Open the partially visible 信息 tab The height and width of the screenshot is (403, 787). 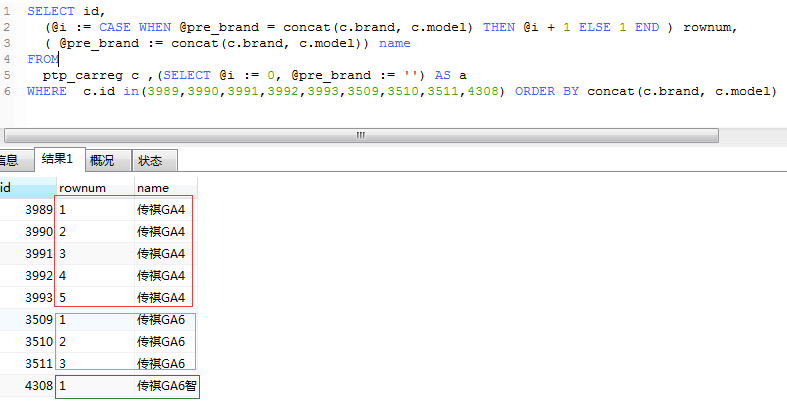(x=16, y=161)
